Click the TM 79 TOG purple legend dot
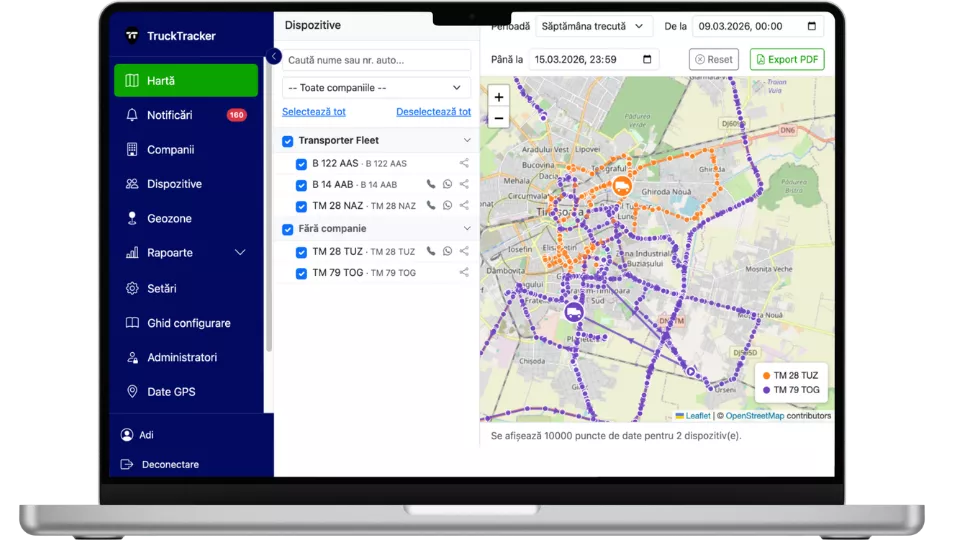Screen dimensions: 960x540 766,390
